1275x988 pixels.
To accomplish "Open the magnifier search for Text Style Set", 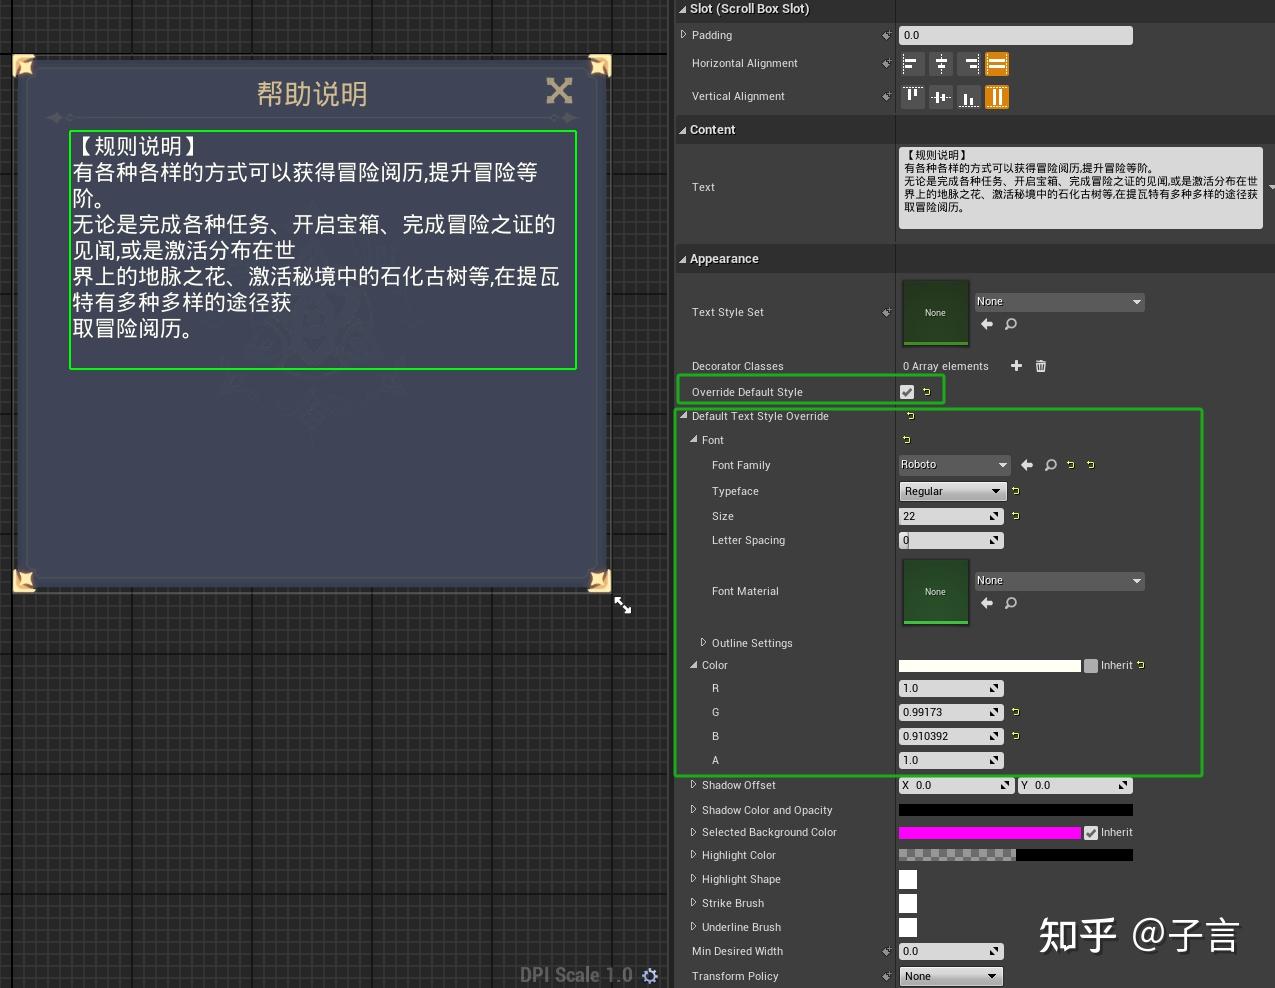I will (x=1010, y=324).
